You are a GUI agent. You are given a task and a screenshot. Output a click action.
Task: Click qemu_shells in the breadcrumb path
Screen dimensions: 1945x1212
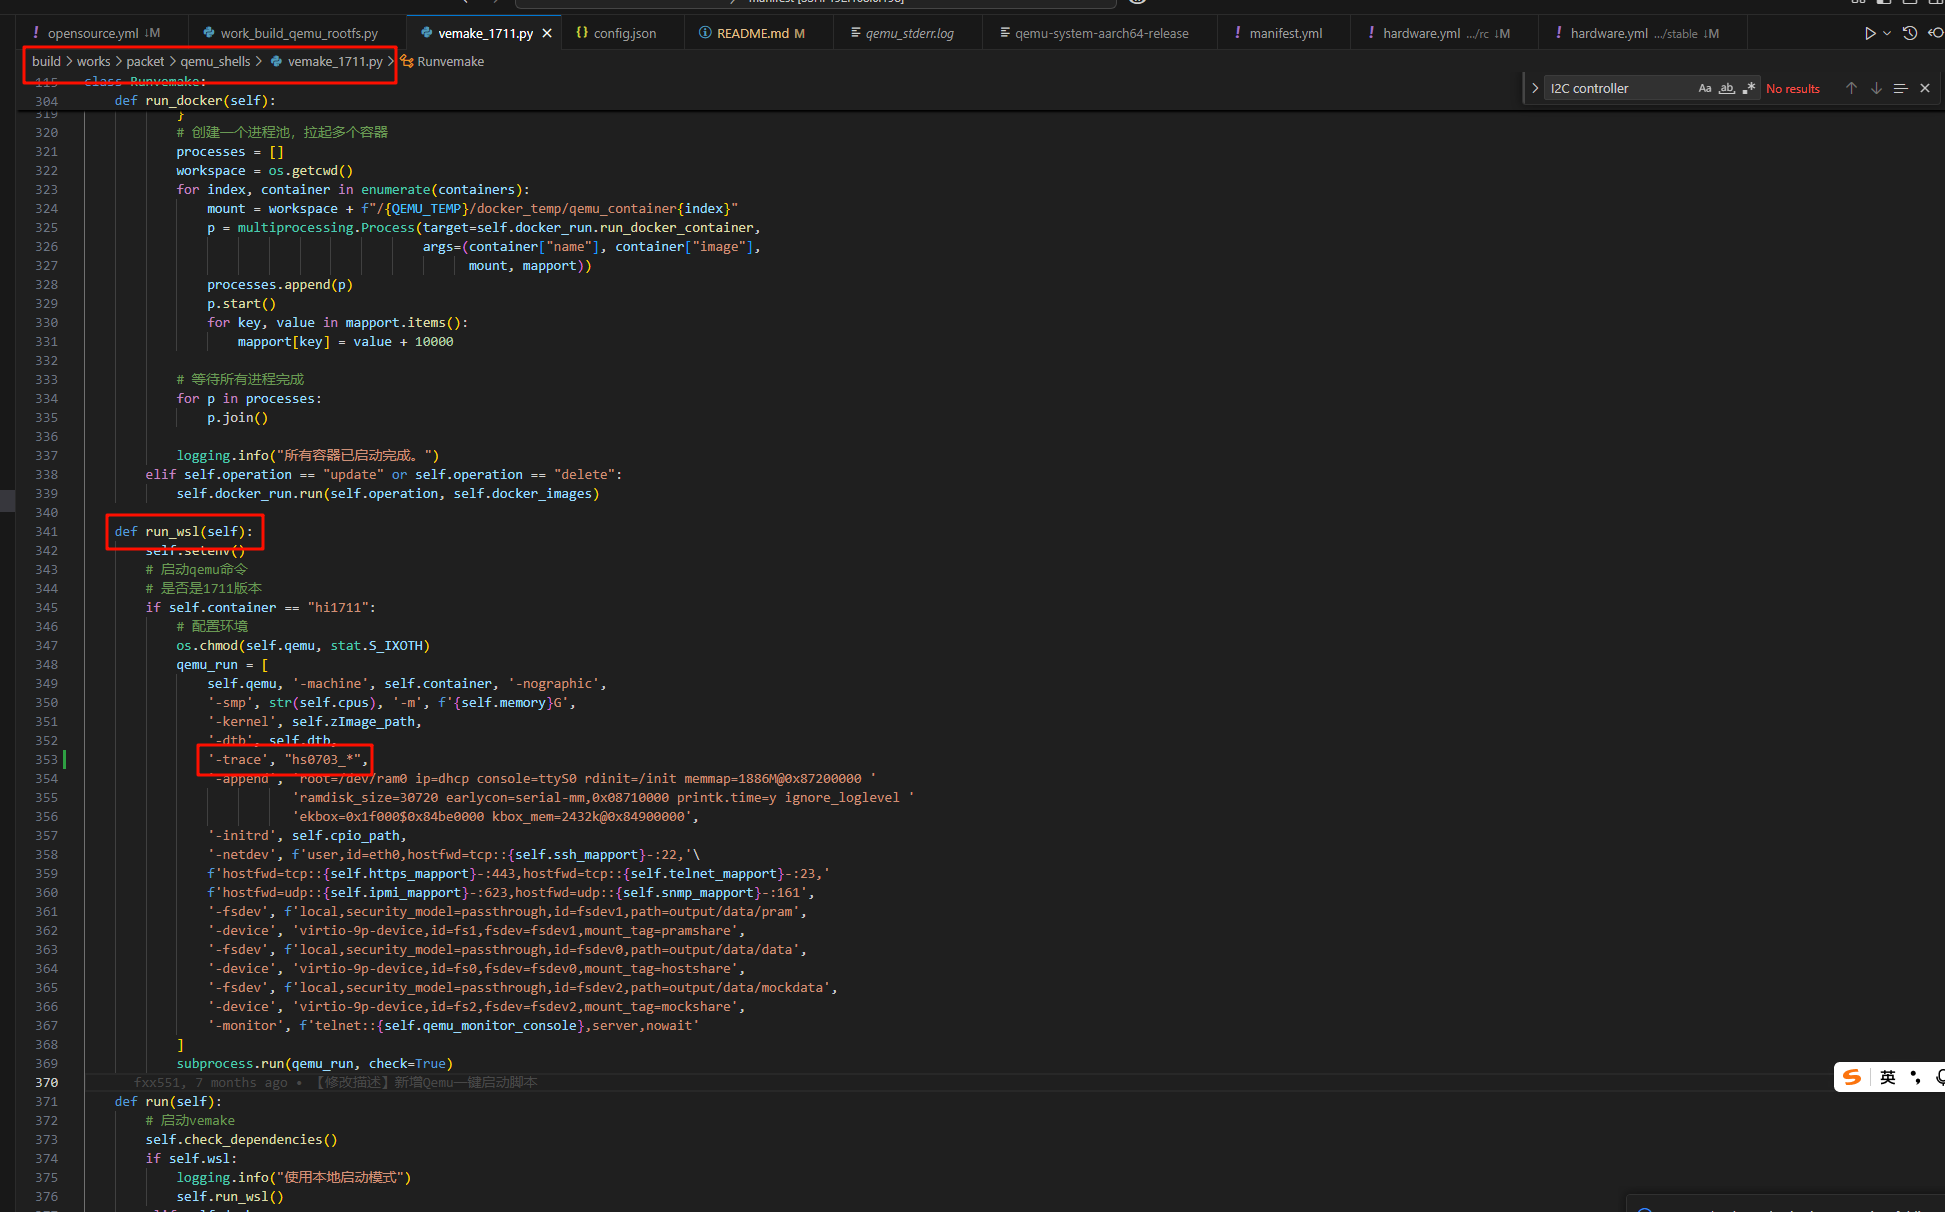pos(215,61)
